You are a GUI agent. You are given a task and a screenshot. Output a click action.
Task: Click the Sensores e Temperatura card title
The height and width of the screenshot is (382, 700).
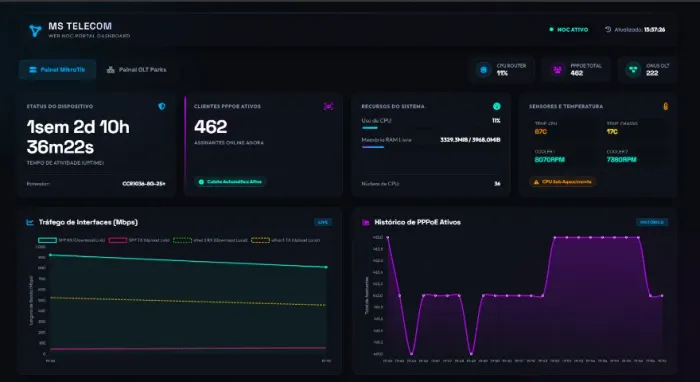pos(566,106)
